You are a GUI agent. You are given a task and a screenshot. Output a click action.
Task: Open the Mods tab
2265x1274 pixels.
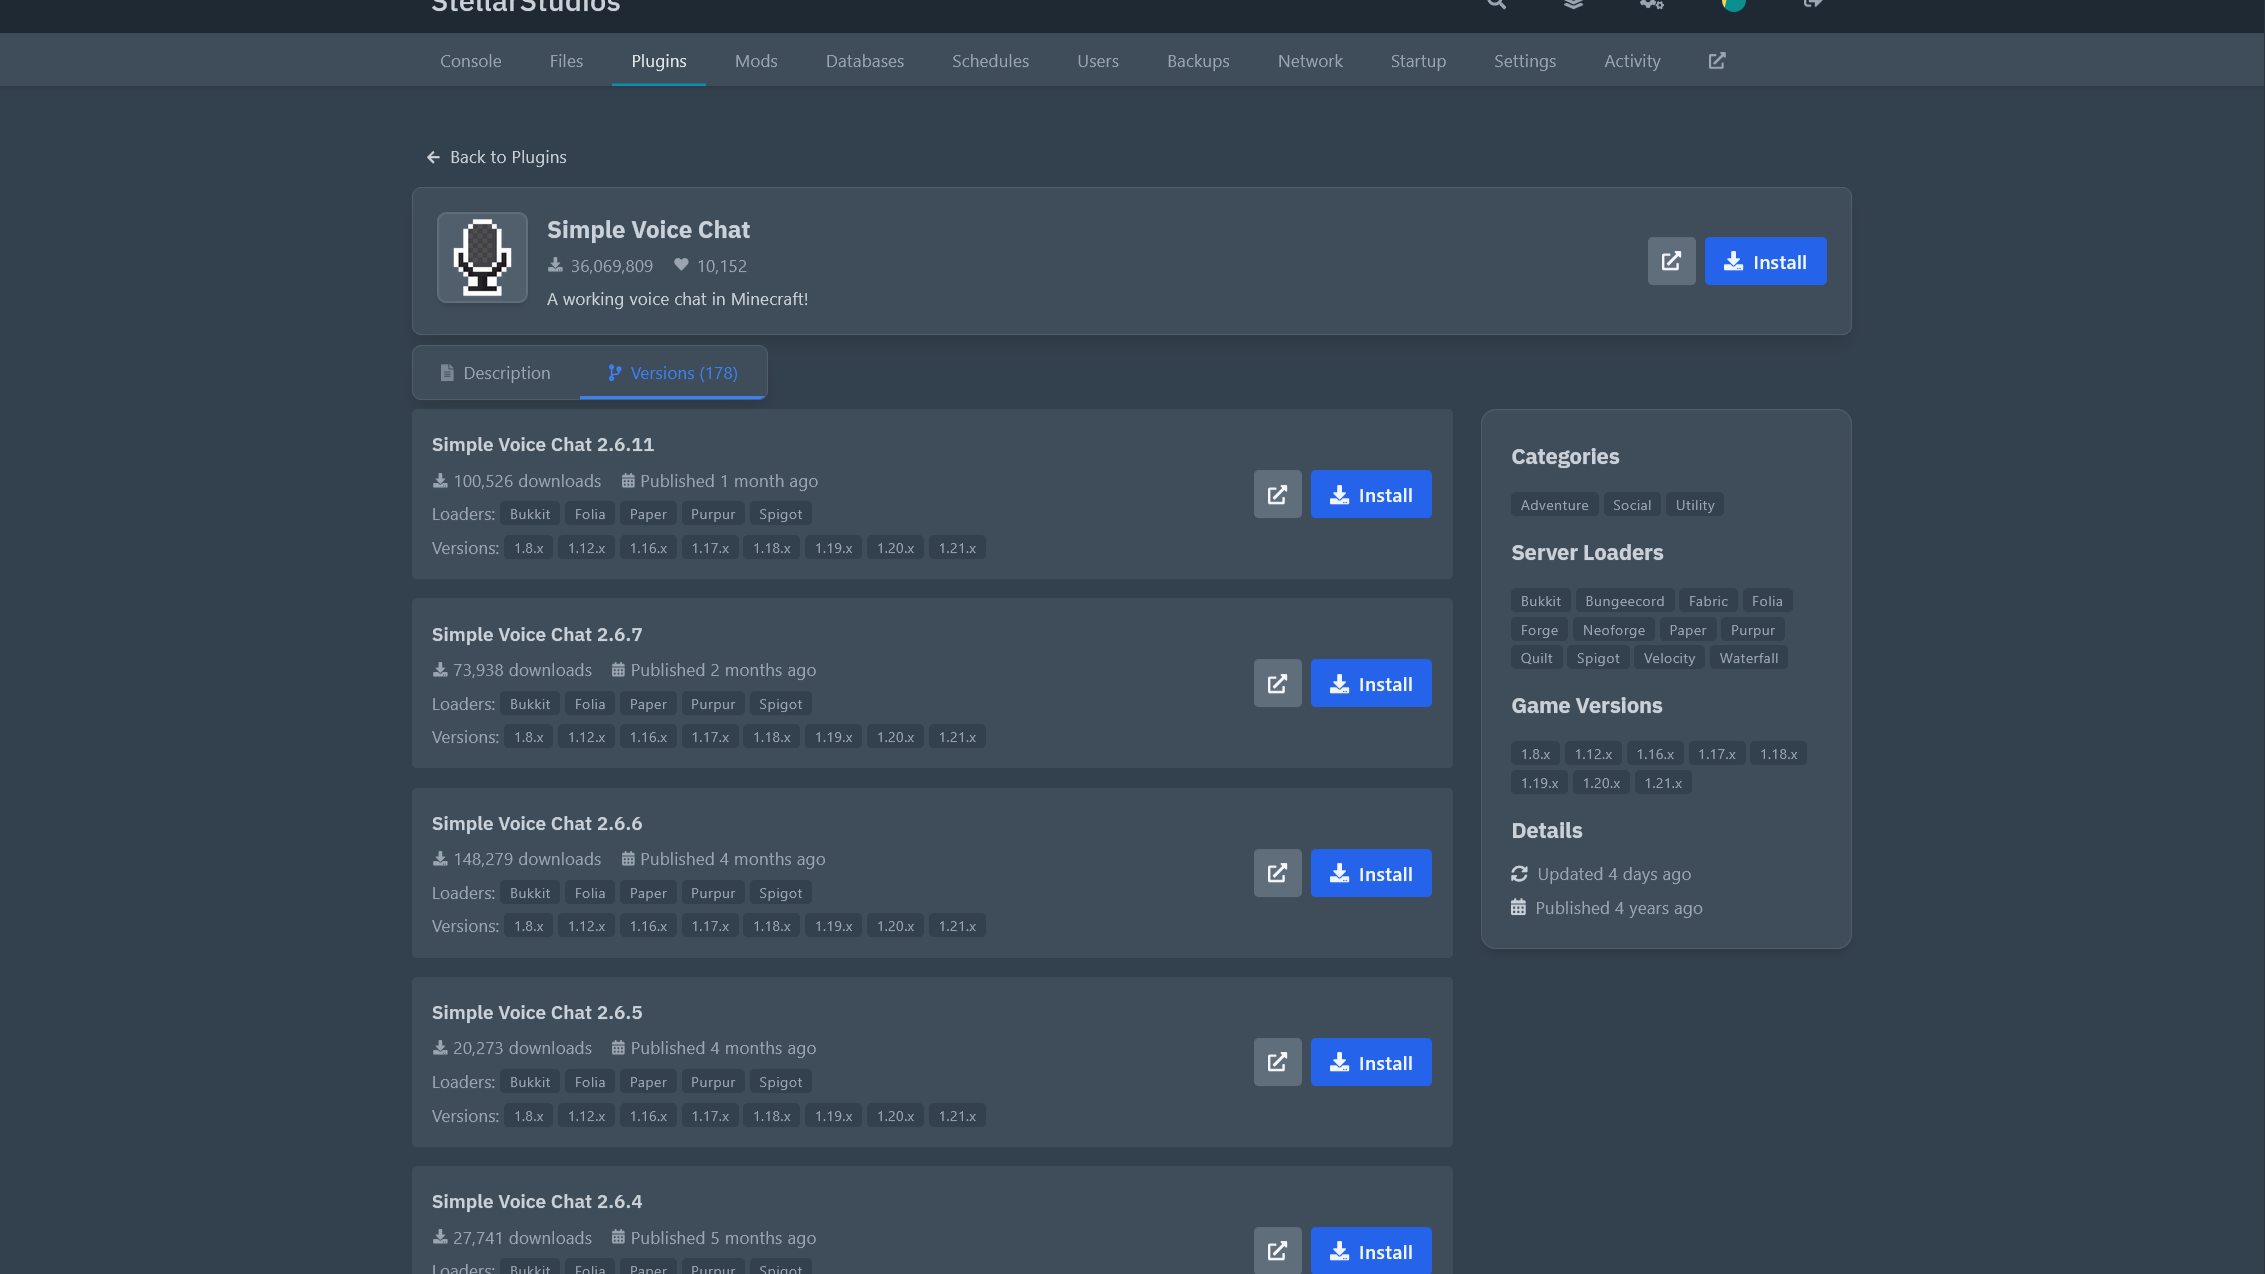pyautogui.click(x=756, y=61)
